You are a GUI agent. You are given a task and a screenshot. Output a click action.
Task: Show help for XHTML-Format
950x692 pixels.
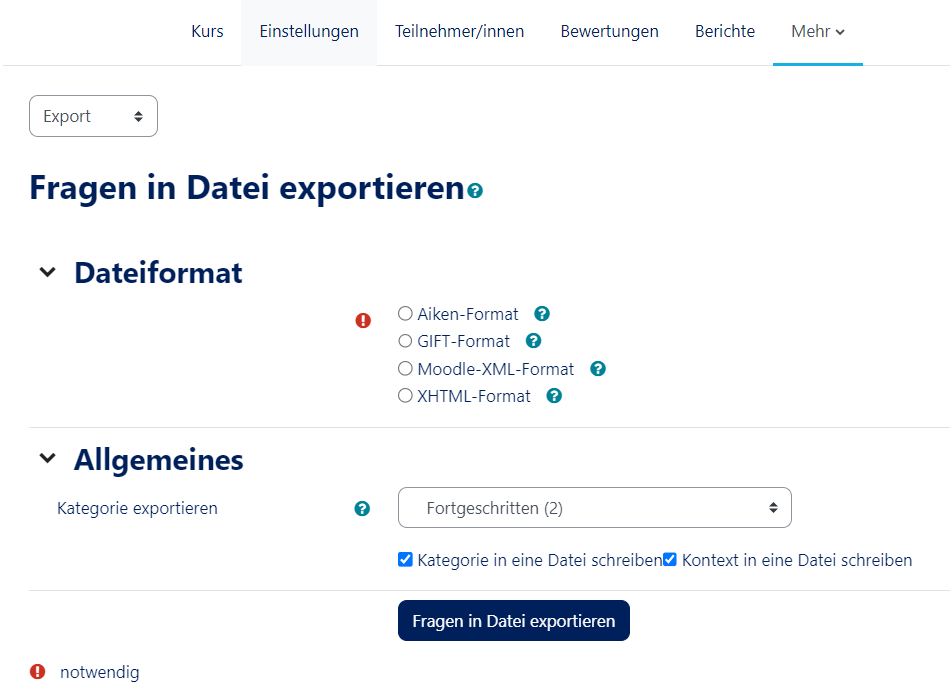coord(554,396)
